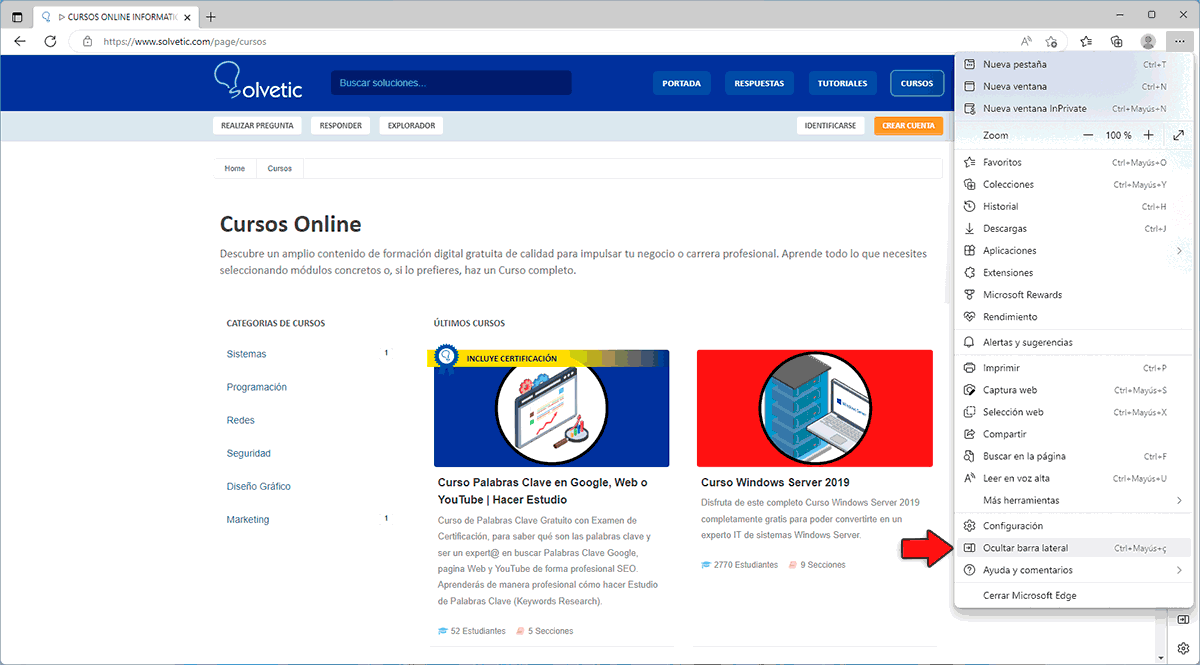The image size is (1200, 665).
Task: Choose Selección web from the menu
Action: click(1073, 412)
